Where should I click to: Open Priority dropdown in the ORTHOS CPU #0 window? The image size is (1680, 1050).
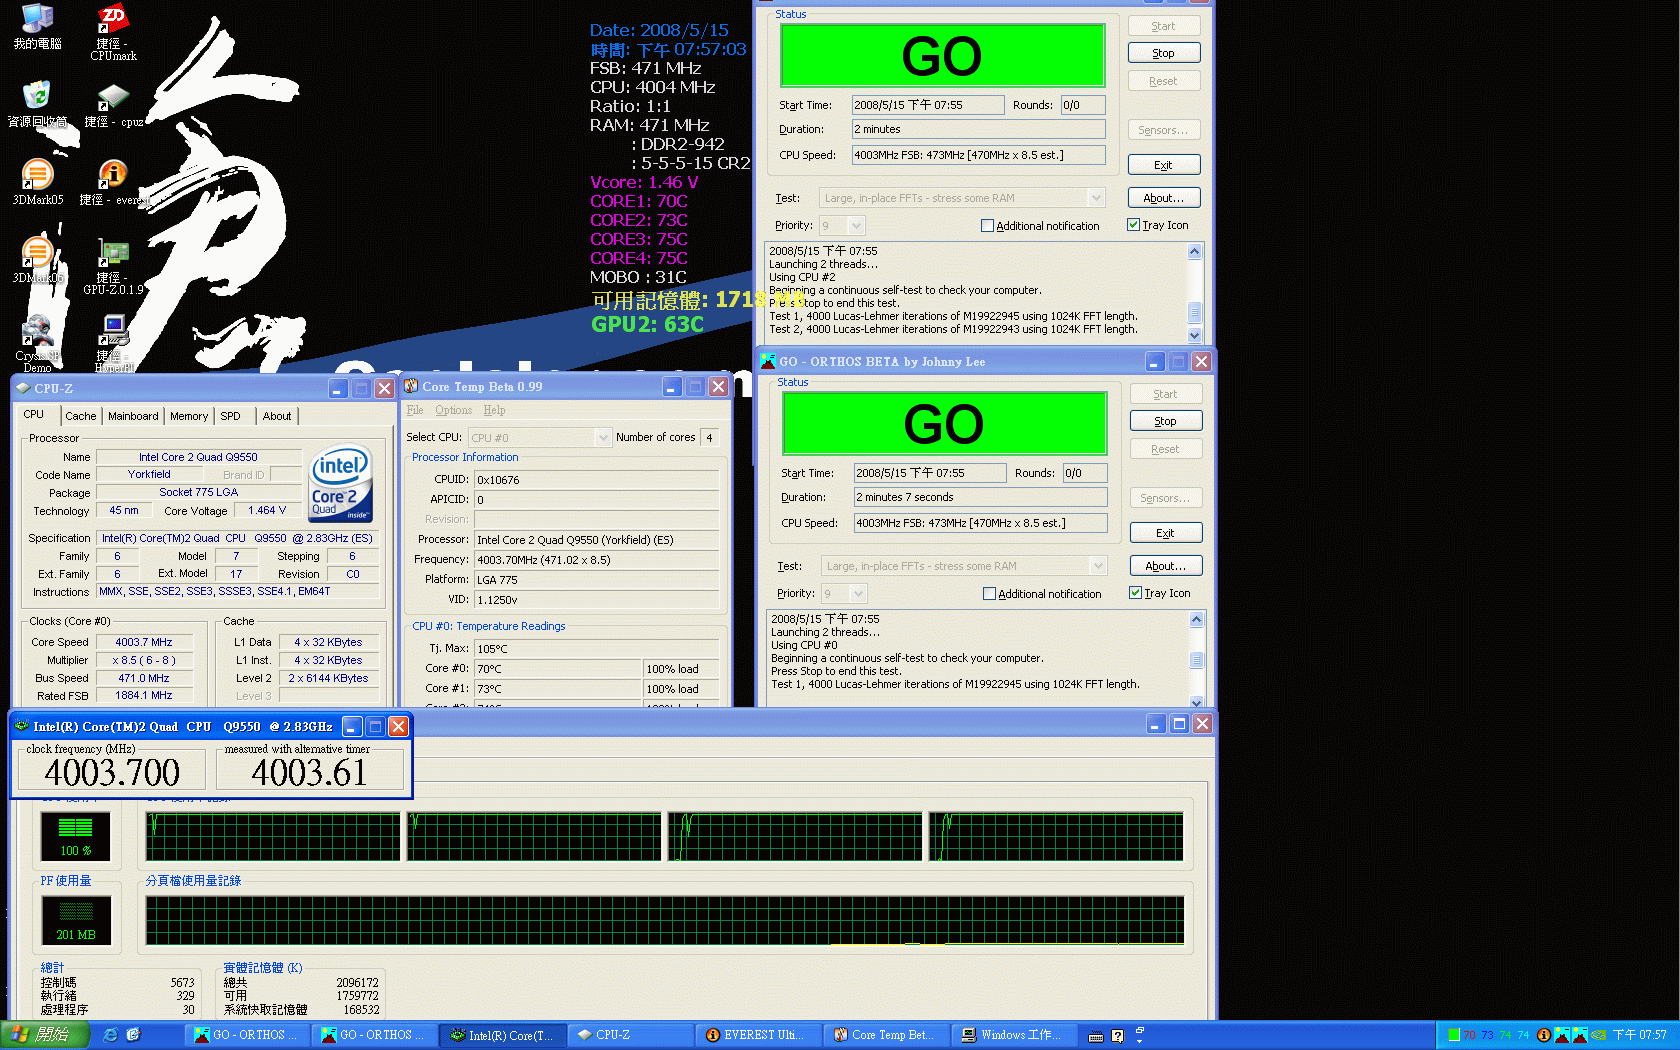coord(844,594)
